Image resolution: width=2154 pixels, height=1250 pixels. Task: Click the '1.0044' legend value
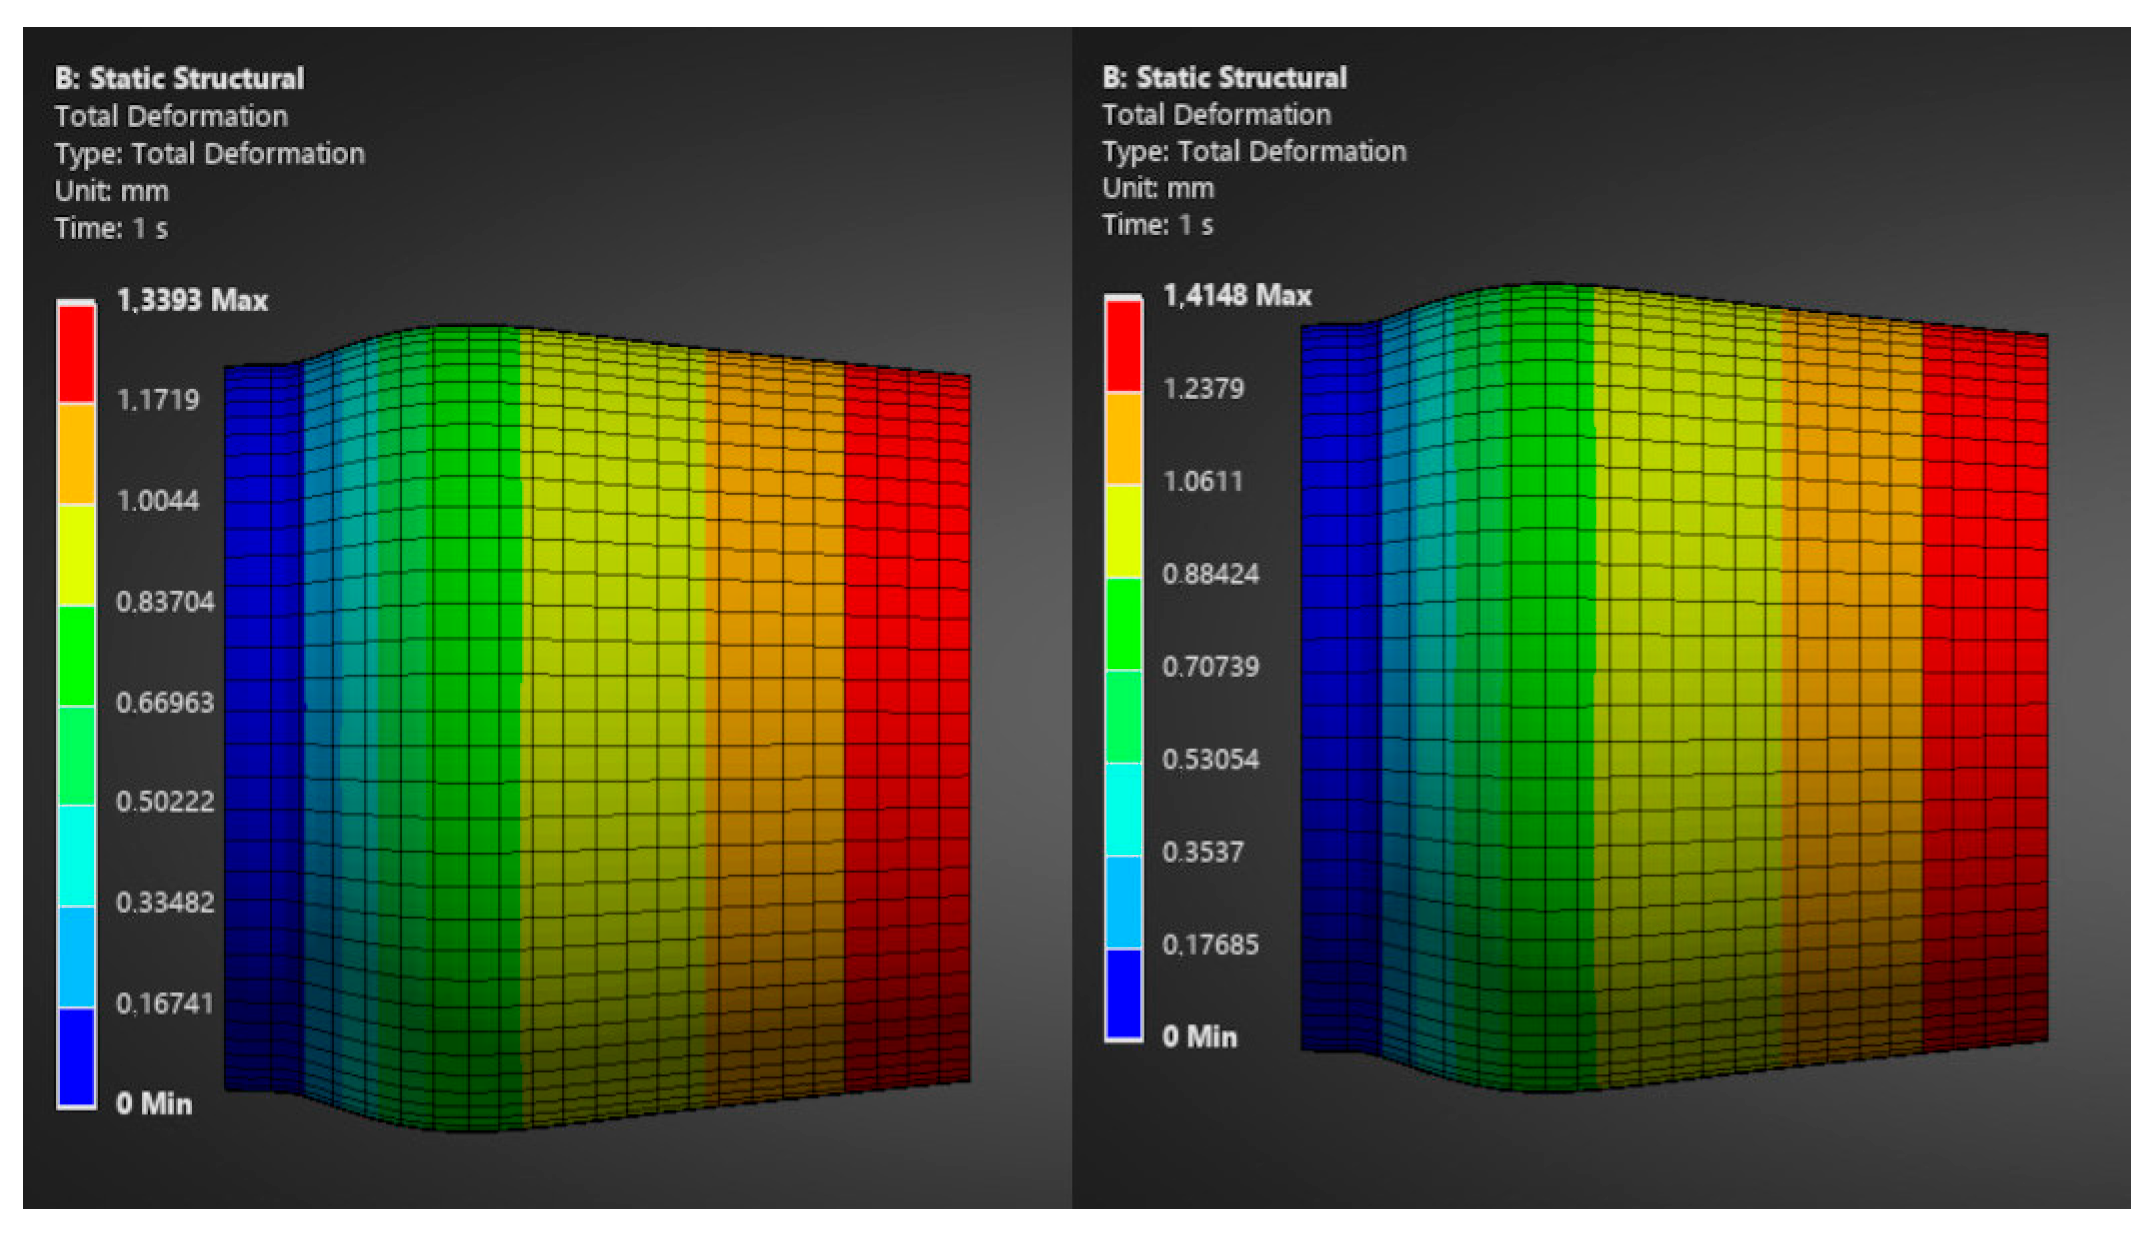(158, 501)
